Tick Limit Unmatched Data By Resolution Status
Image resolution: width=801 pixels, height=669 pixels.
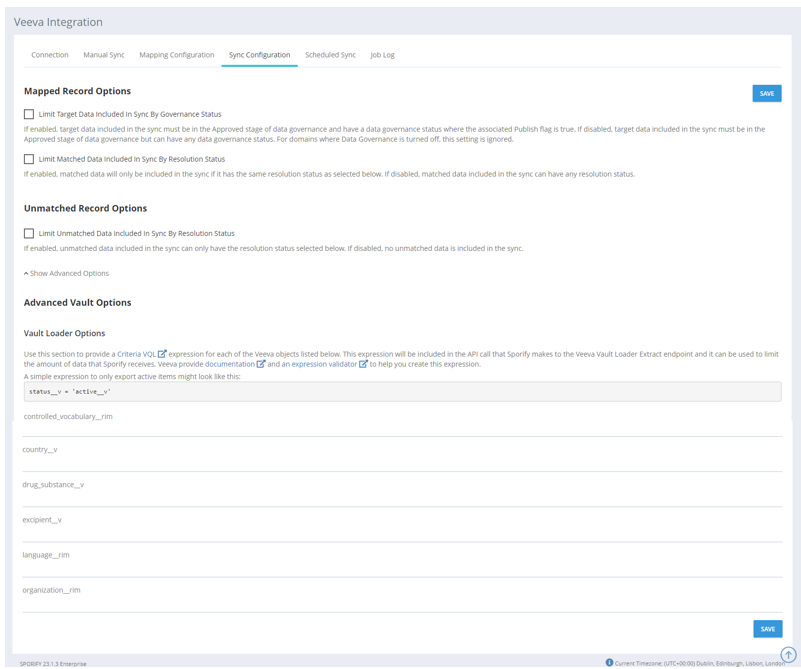29,233
